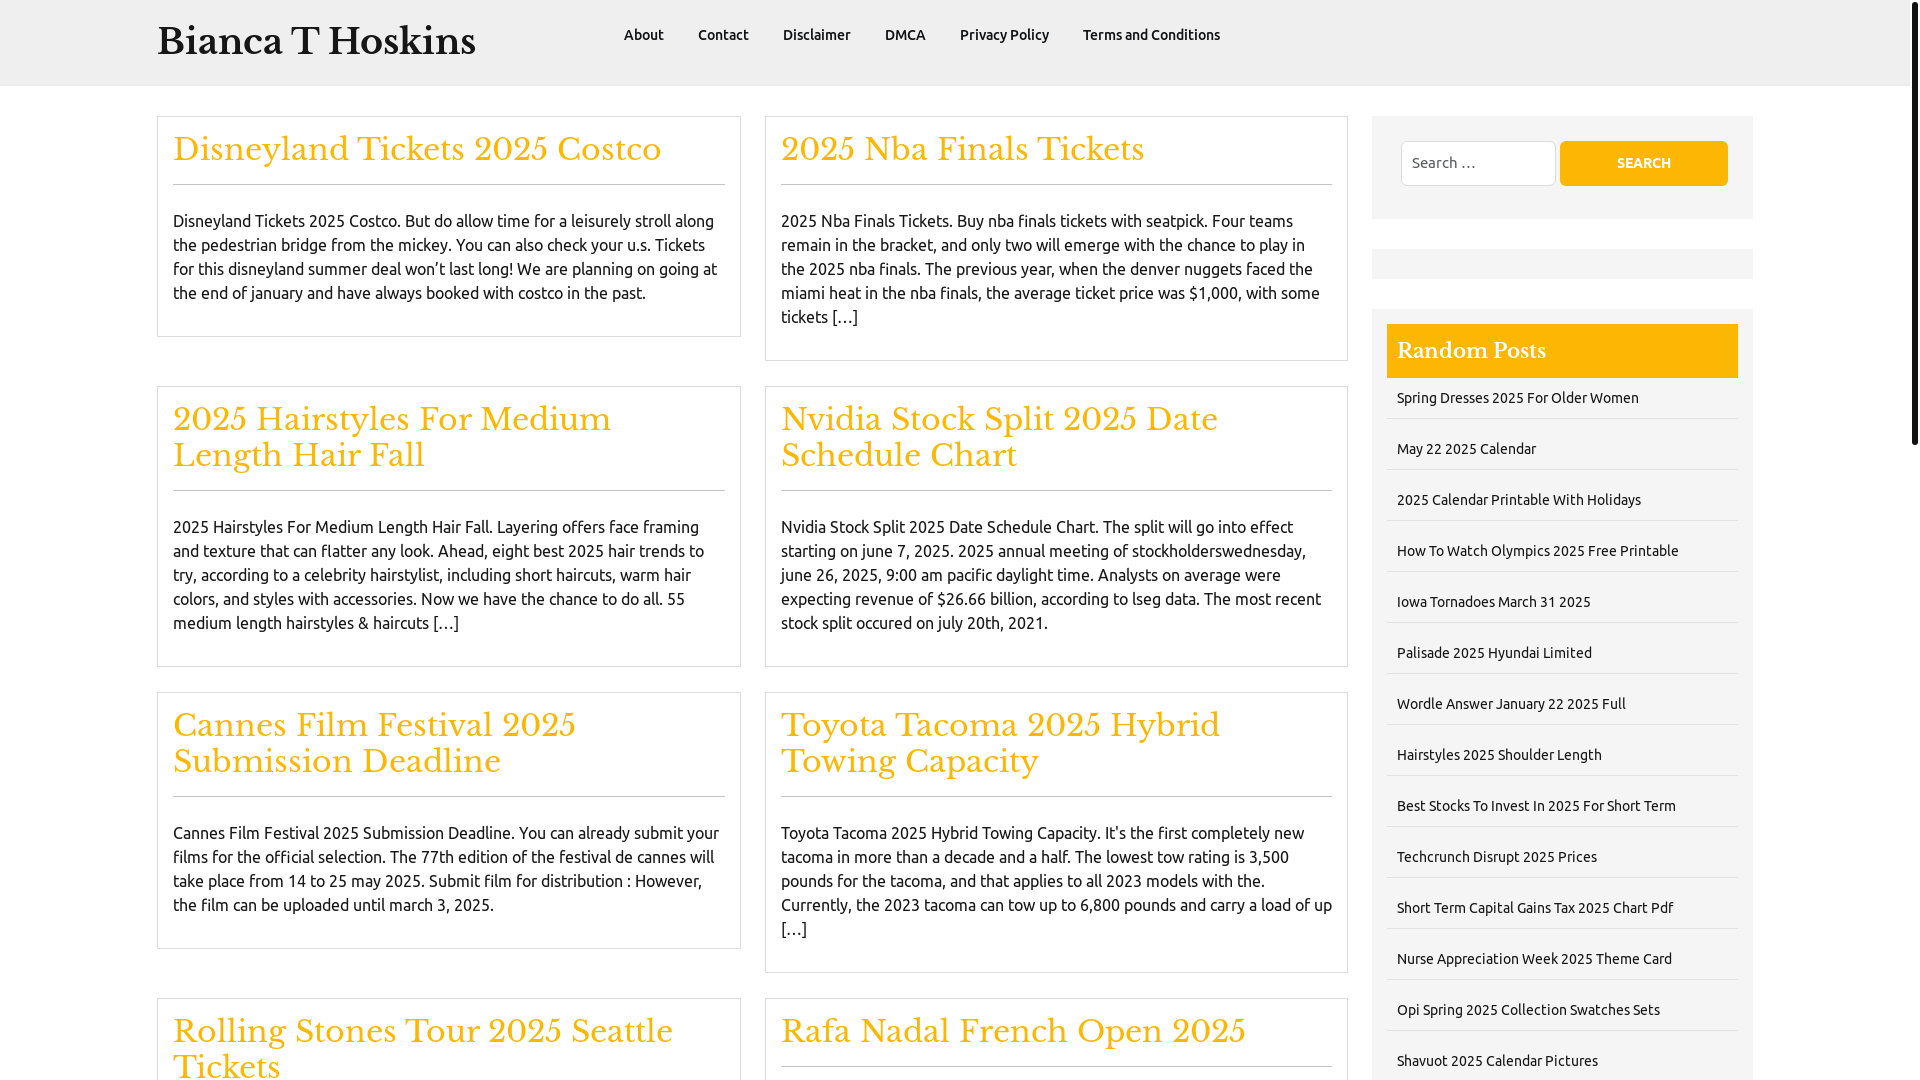
Task: Open 2025 Calendar Printable With Holidays
Action: coord(1518,500)
